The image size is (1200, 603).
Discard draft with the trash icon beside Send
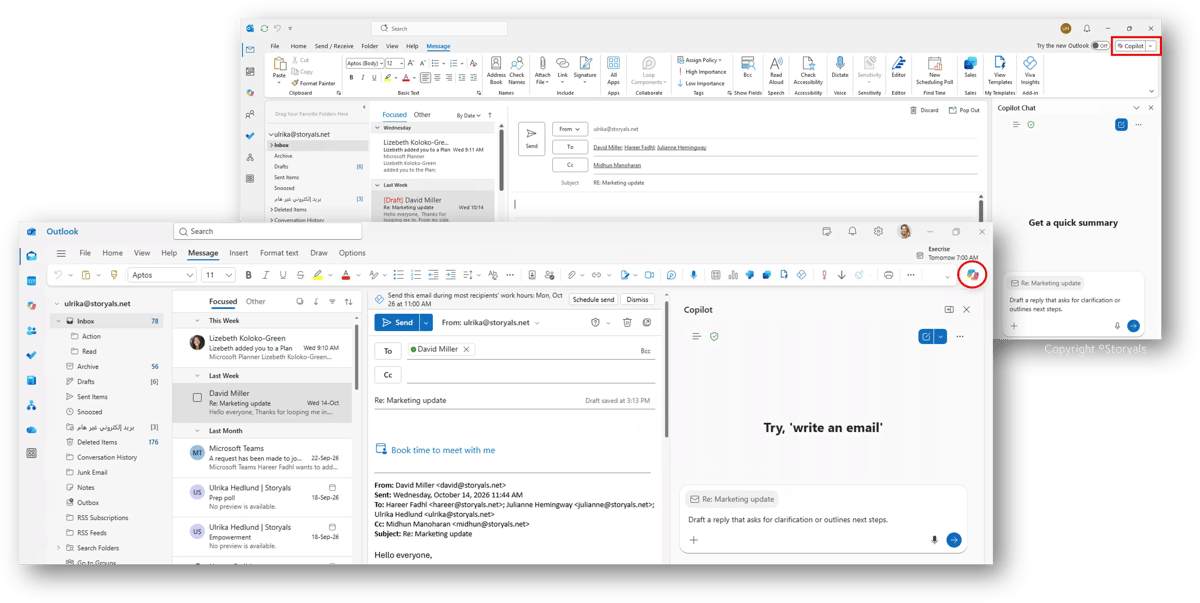627,323
